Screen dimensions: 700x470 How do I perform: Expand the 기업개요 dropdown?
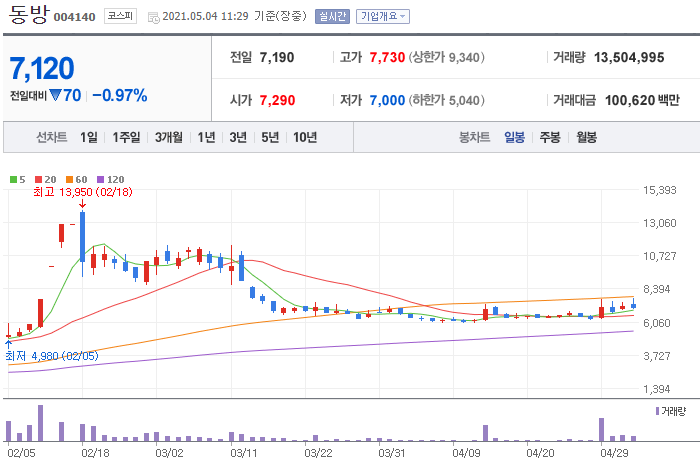coord(383,17)
